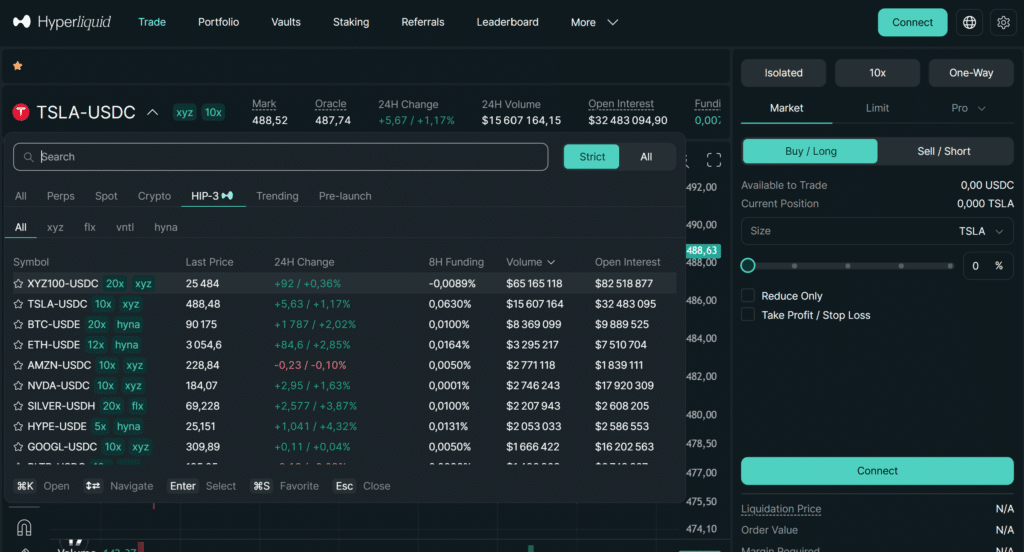Click the Connect button below order form
The image size is (1024, 552).
[x=877, y=470]
